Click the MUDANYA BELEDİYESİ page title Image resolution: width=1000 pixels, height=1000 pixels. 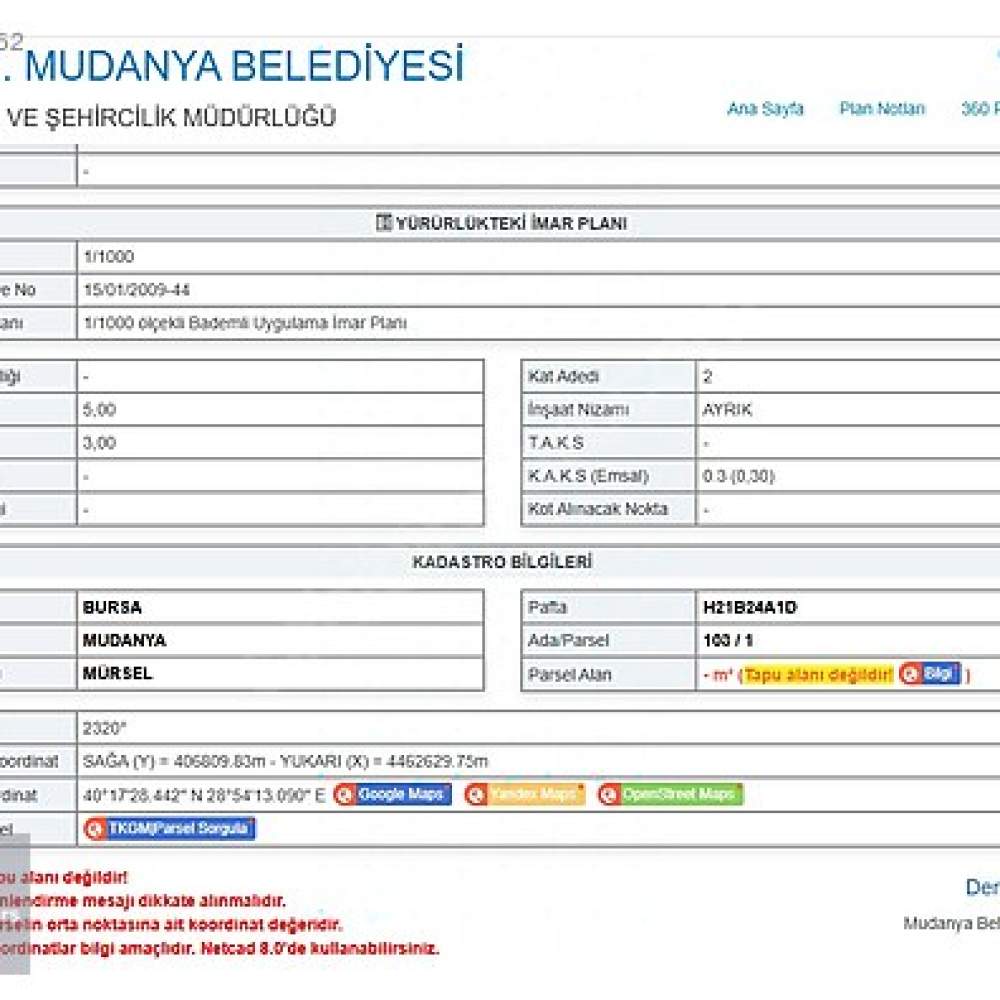[244, 66]
